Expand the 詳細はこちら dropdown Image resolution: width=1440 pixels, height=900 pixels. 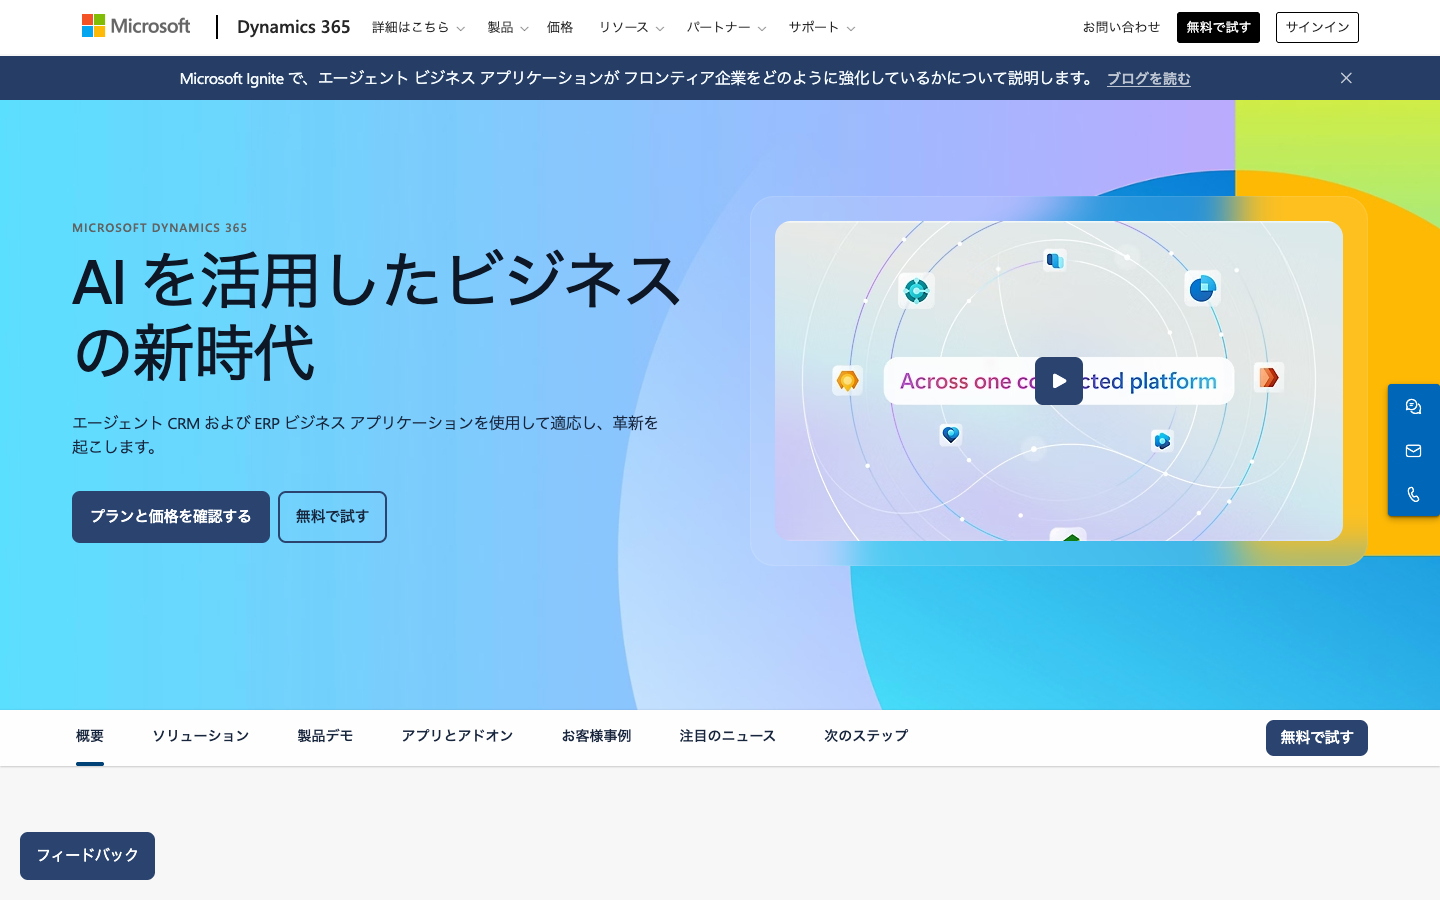coord(418,28)
